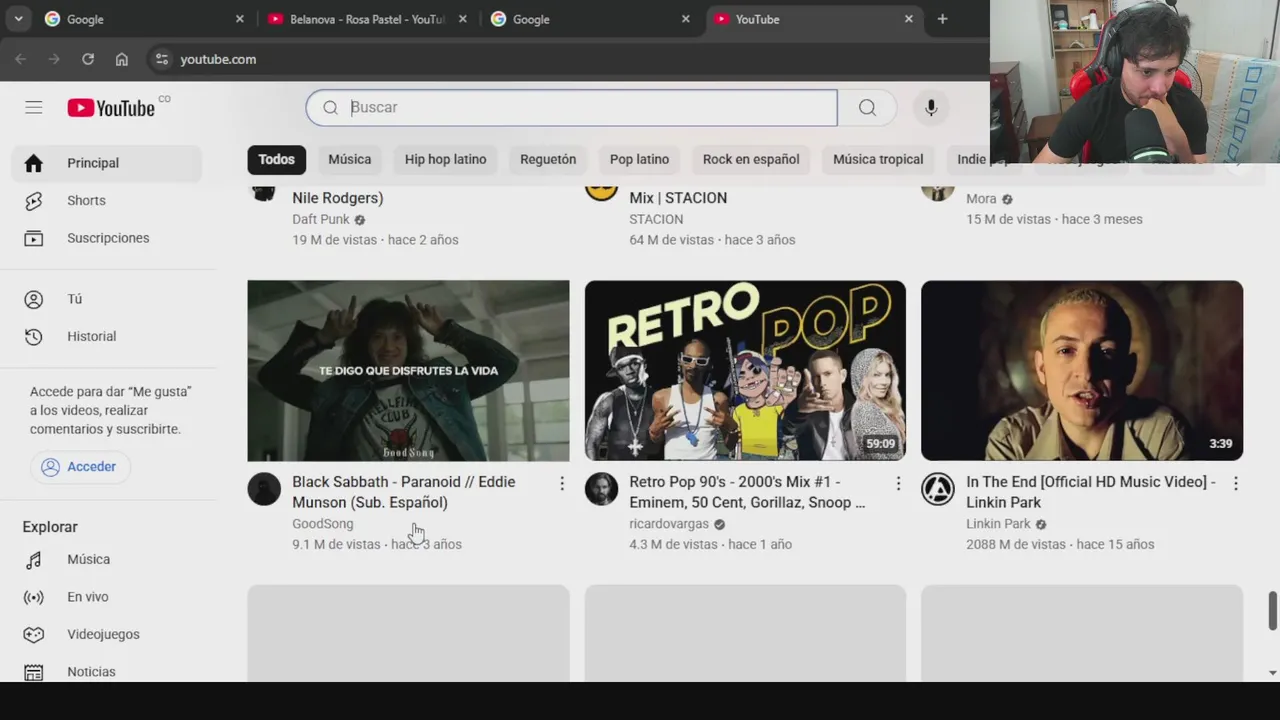
Task: Click the Daft Punk channel avatar
Action: click(x=264, y=192)
